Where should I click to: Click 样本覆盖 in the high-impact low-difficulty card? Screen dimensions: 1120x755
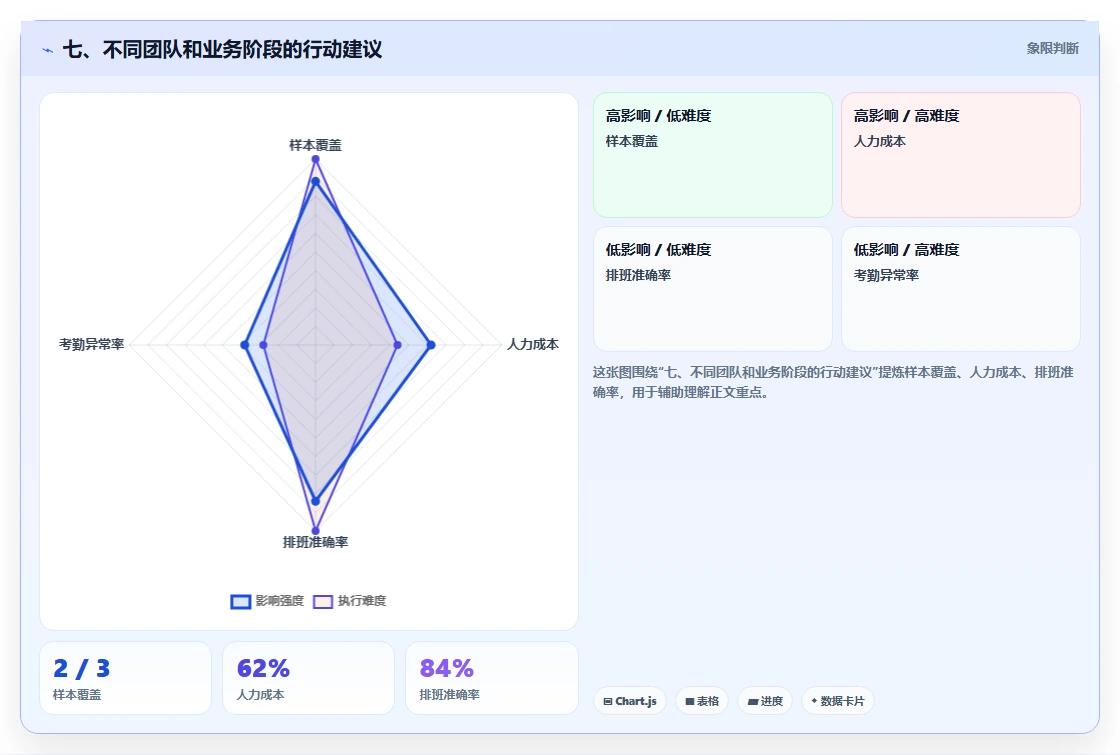tap(632, 141)
